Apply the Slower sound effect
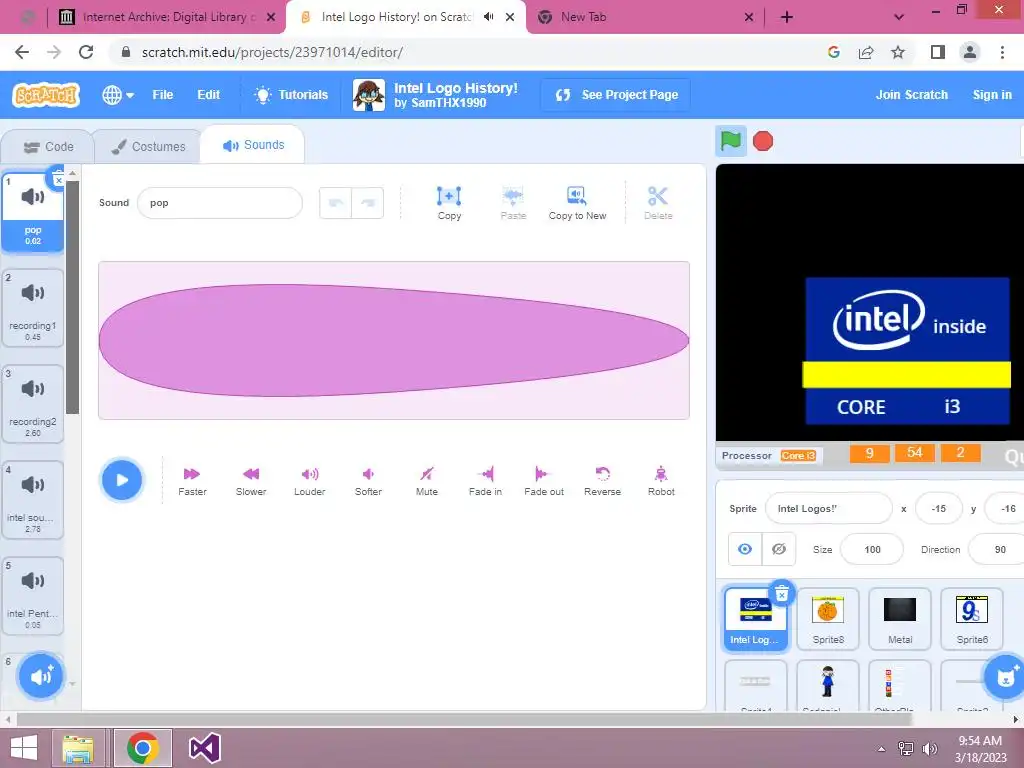1024x768 pixels. click(251, 481)
